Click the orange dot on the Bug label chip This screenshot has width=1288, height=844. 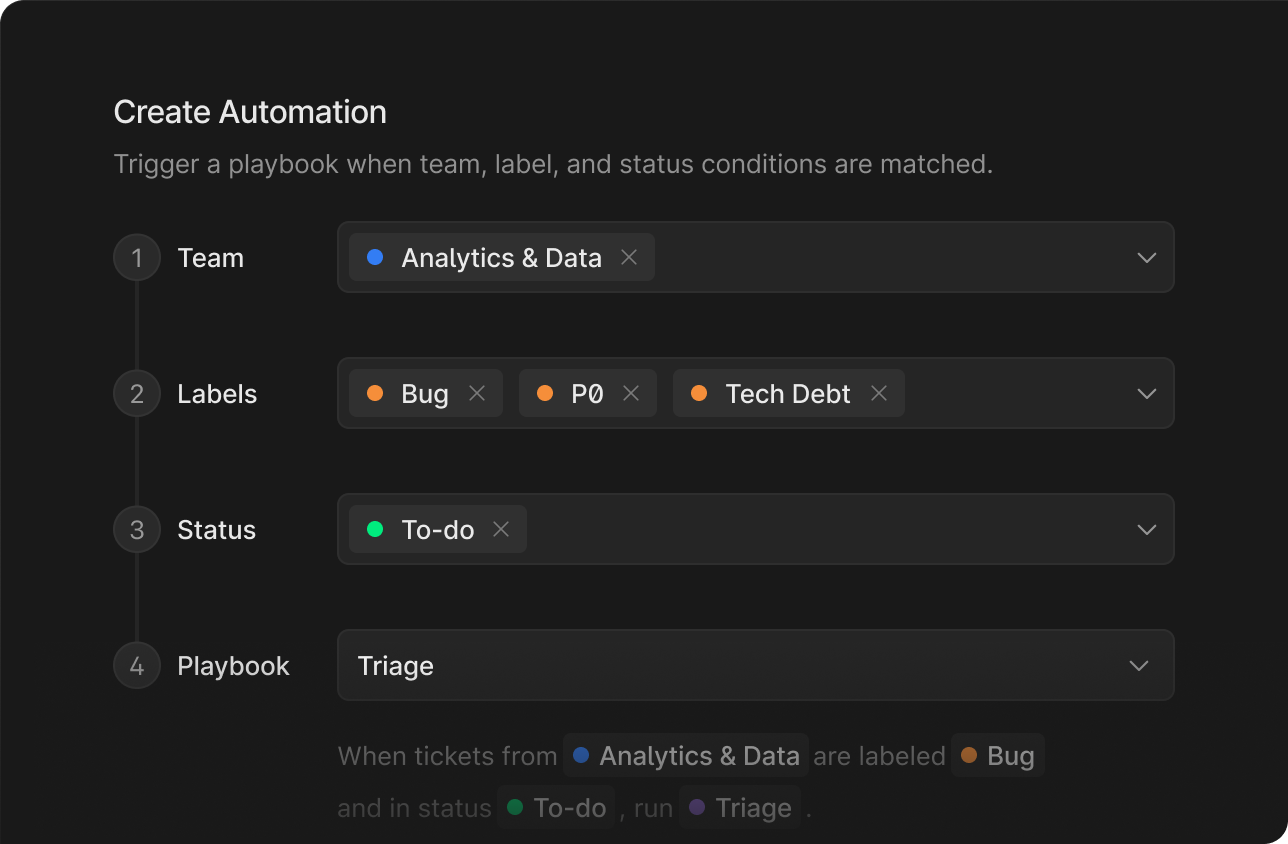coord(375,393)
